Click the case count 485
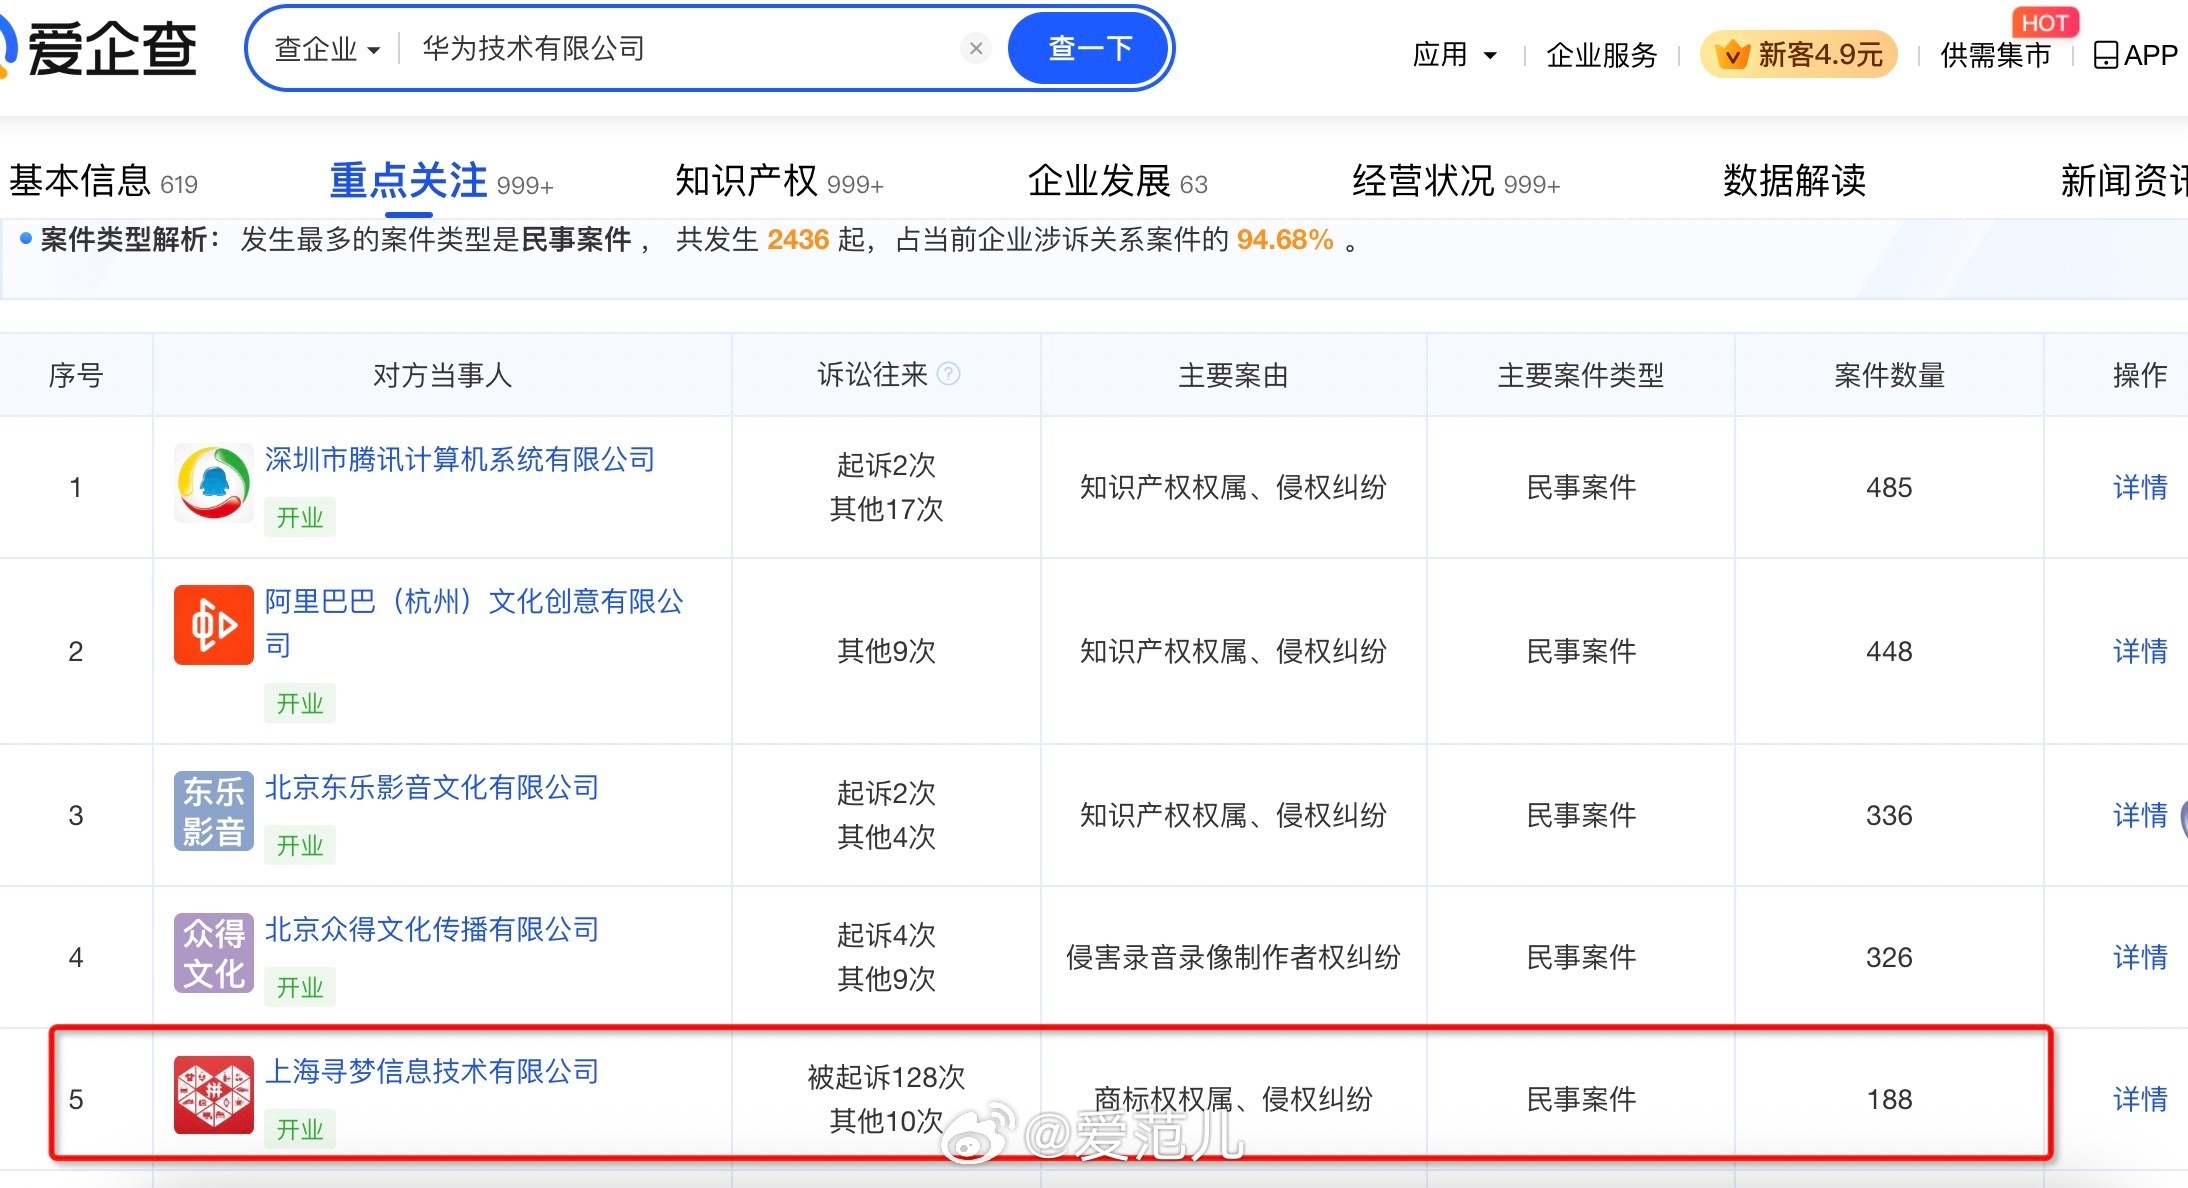 coord(1889,487)
